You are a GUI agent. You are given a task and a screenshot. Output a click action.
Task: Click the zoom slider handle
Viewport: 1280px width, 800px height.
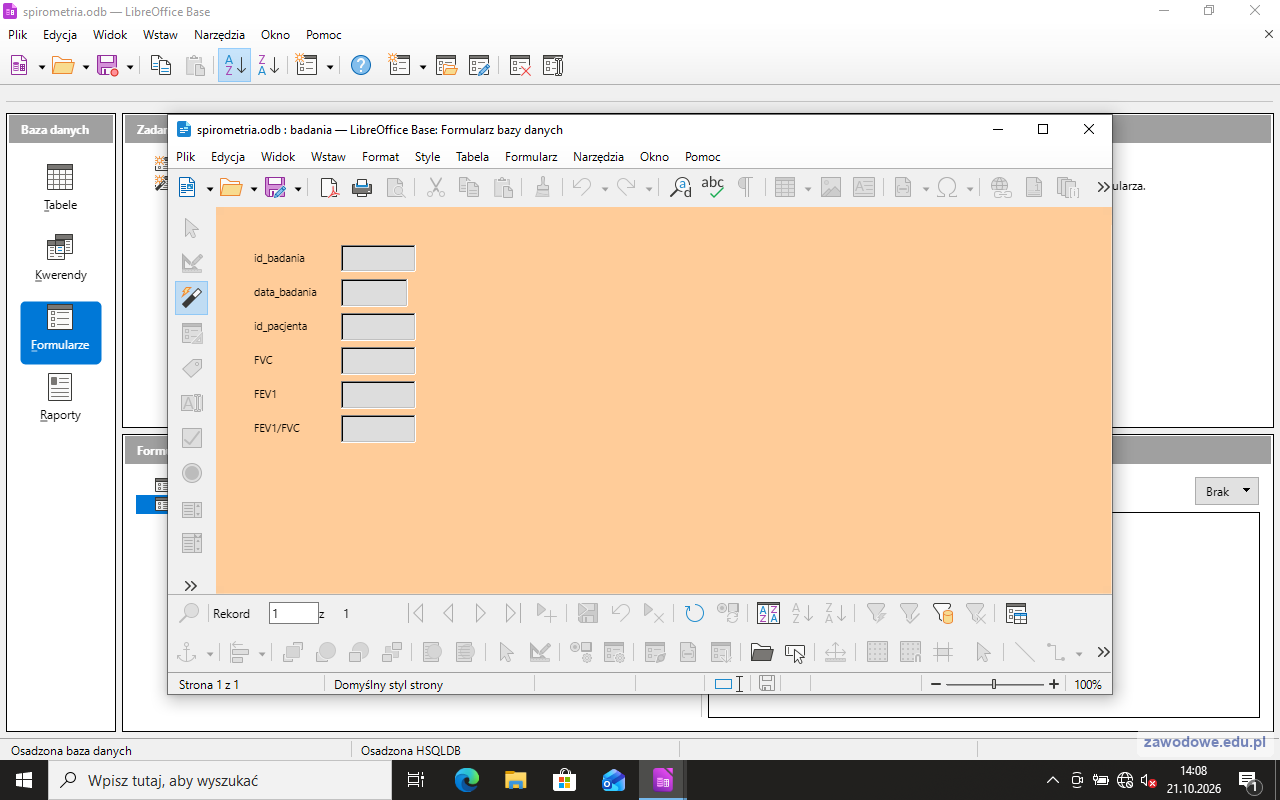click(993, 684)
